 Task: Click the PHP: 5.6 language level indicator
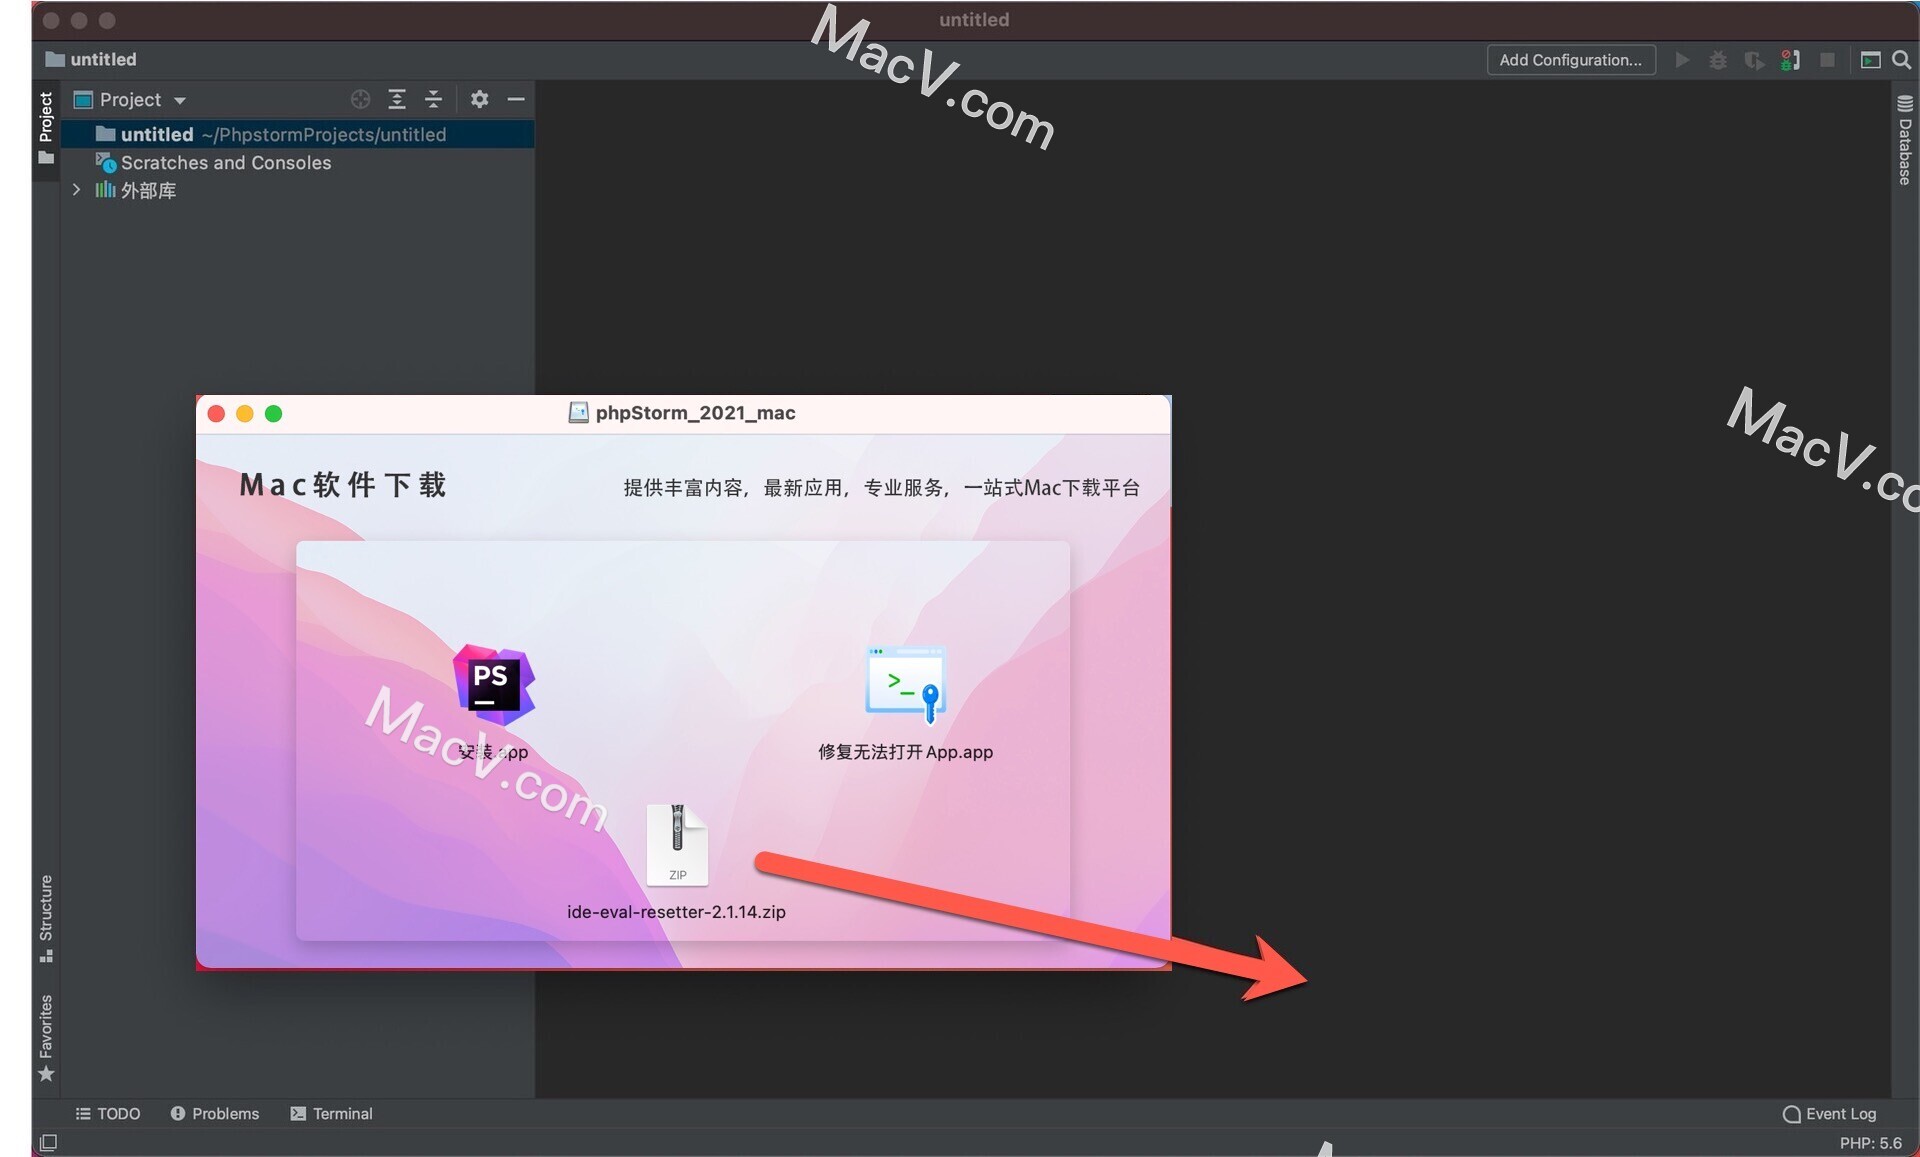pyautogui.click(x=1870, y=1143)
